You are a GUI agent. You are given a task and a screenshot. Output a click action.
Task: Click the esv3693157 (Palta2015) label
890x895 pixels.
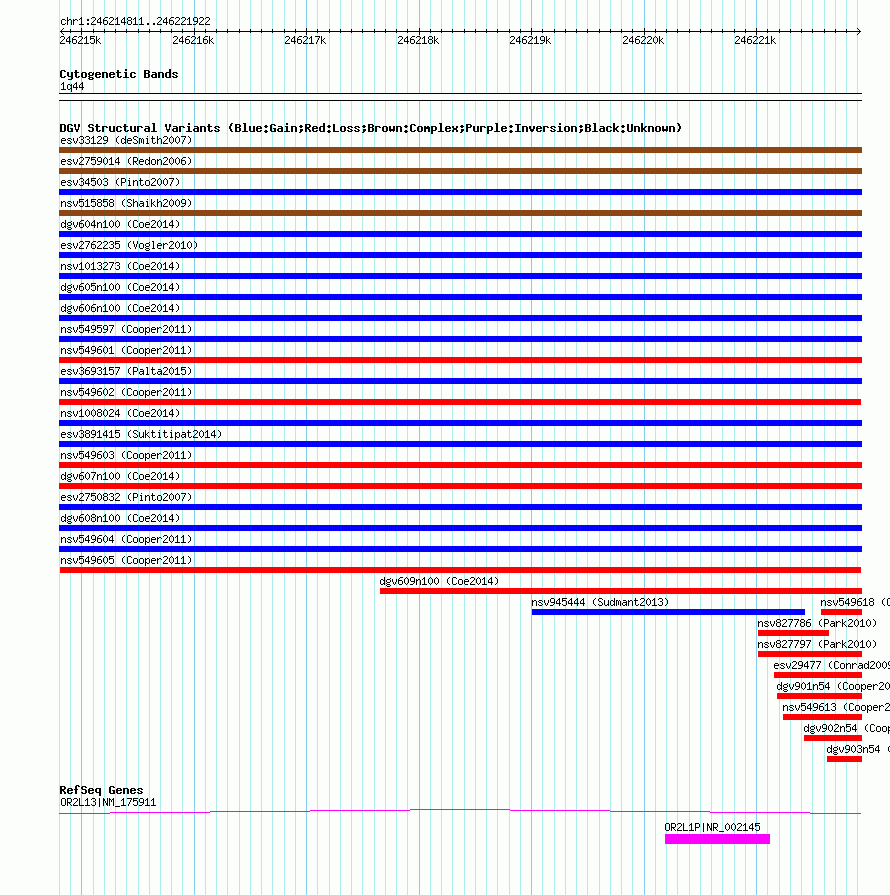pyautogui.click(x=126, y=371)
